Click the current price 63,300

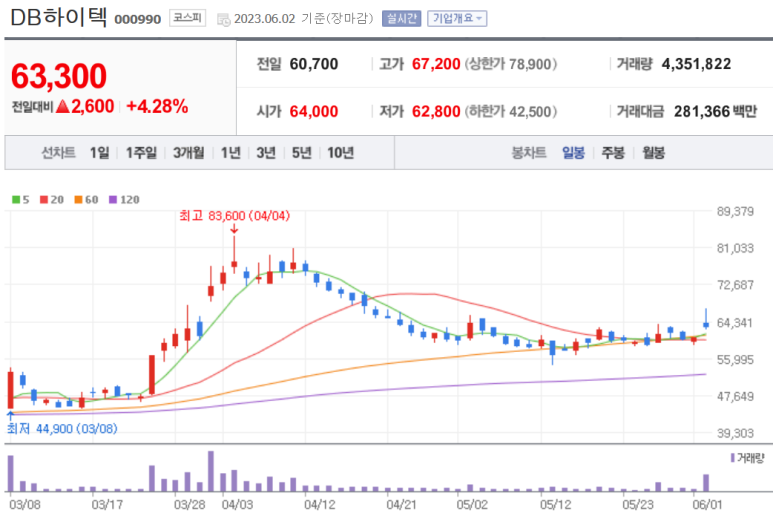click(x=59, y=76)
